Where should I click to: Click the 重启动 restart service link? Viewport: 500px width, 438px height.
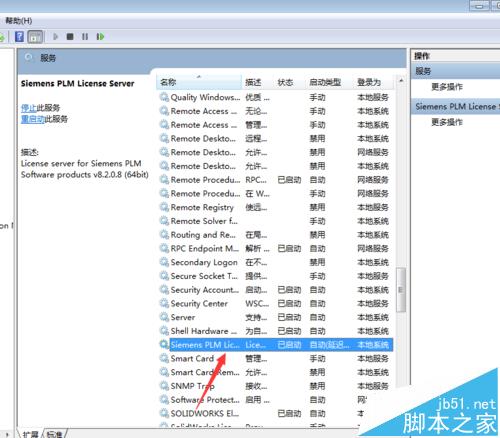coord(32,119)
